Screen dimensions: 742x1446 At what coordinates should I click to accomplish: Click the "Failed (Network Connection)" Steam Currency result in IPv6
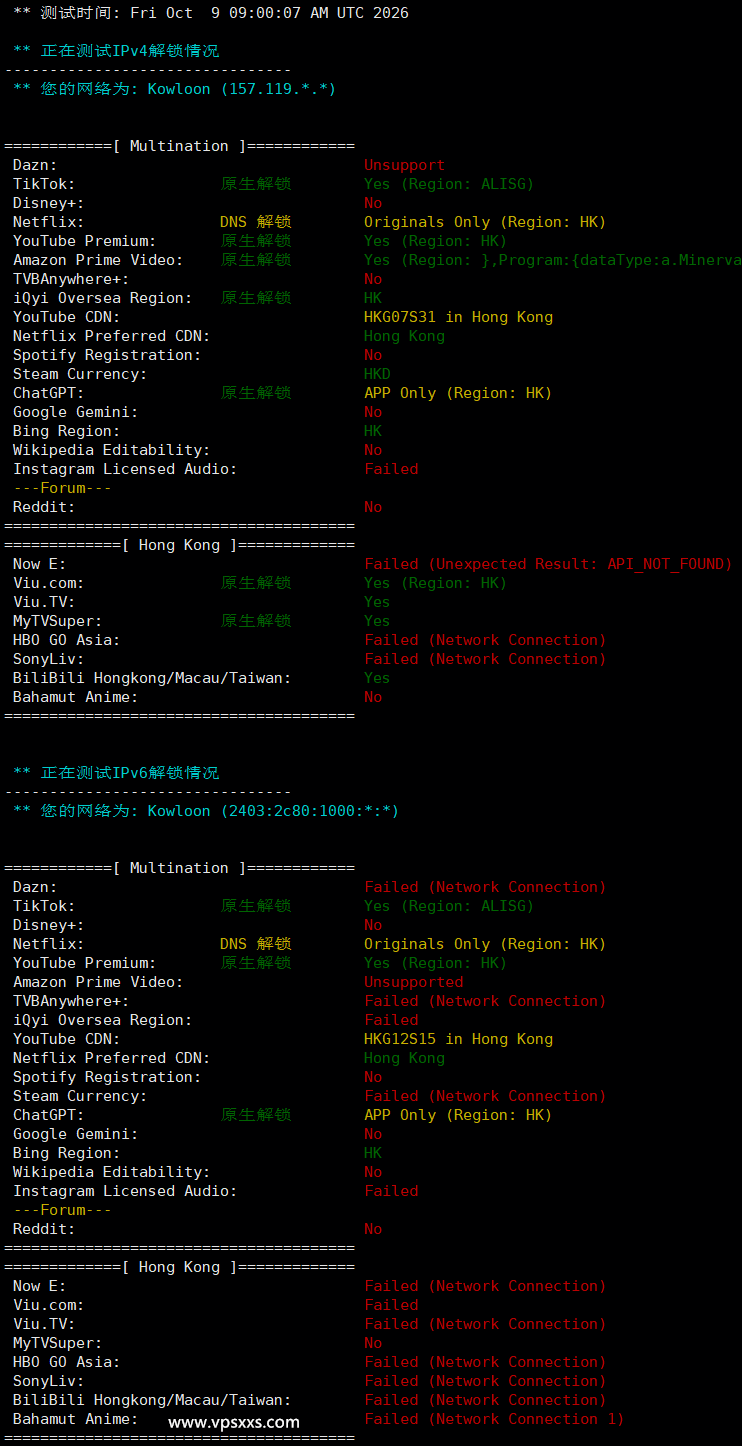pyautogui.click(x=485, y=1096)
